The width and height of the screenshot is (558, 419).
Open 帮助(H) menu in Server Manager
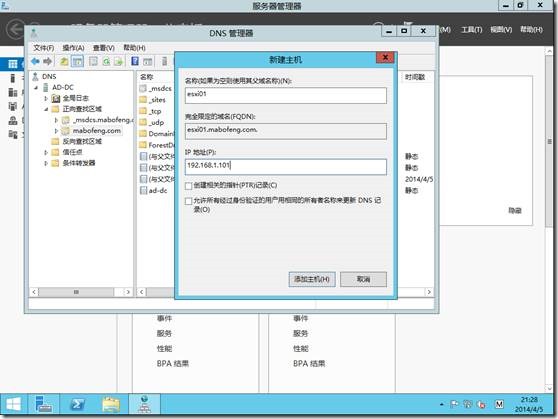coord(531,30)
